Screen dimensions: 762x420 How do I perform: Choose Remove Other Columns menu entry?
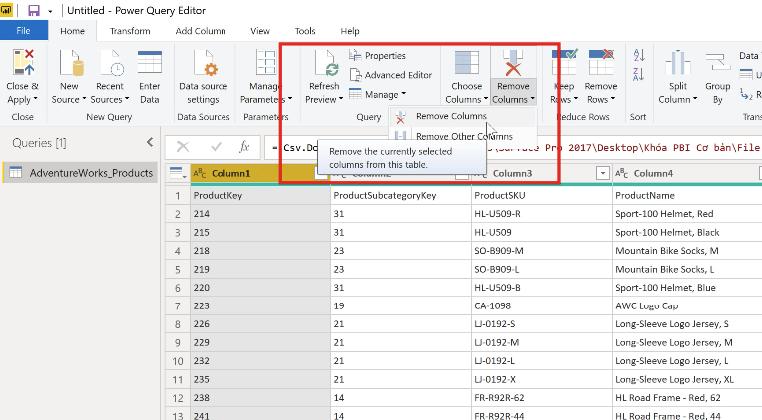coord(463,135)
